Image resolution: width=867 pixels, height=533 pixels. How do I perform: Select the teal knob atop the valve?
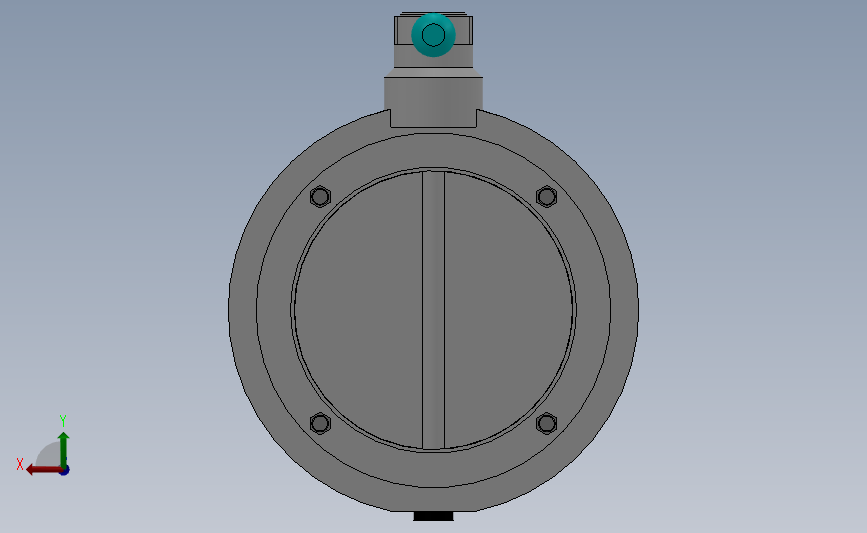coord(434,35)
